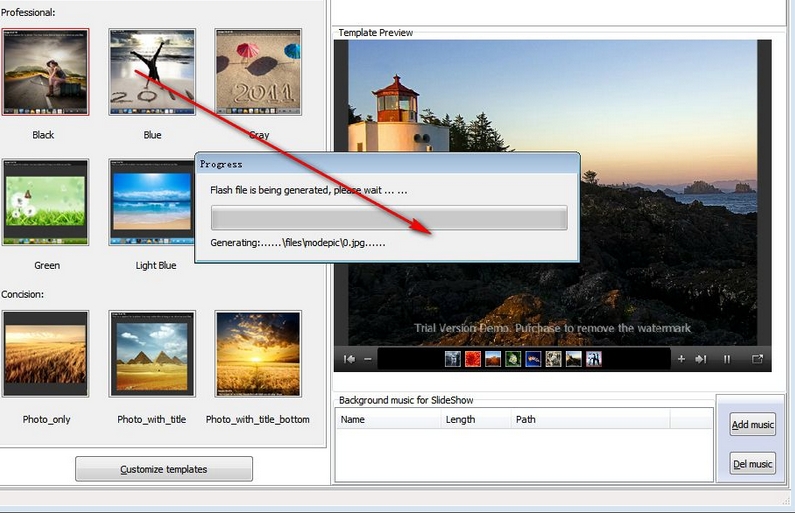Click the Customize templates button
The width and height of the screenshot is (795, 516).
164,469
